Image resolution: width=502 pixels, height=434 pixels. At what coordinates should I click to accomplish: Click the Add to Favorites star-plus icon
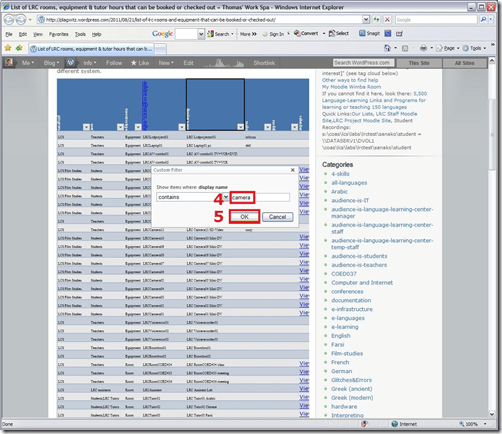(x=19, y=48)
